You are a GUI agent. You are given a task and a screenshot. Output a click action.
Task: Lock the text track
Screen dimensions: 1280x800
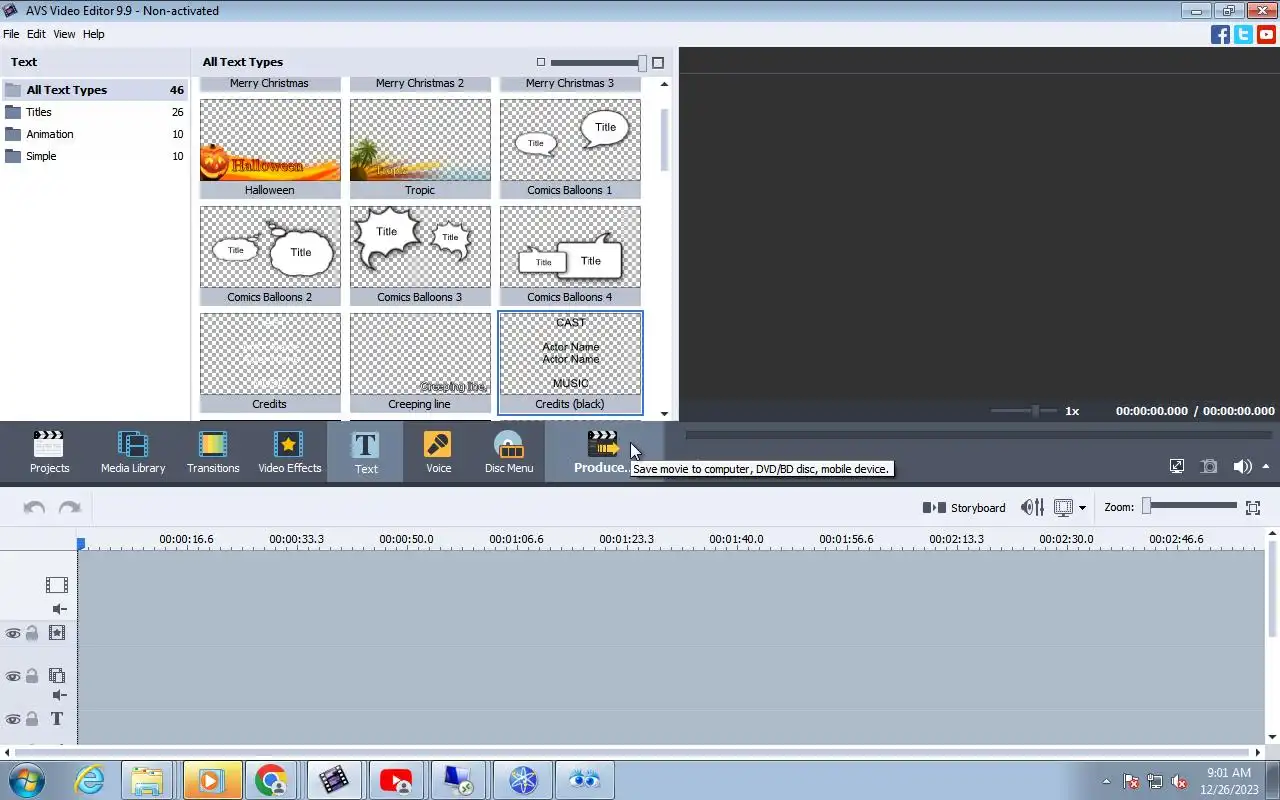click(32, 719)
